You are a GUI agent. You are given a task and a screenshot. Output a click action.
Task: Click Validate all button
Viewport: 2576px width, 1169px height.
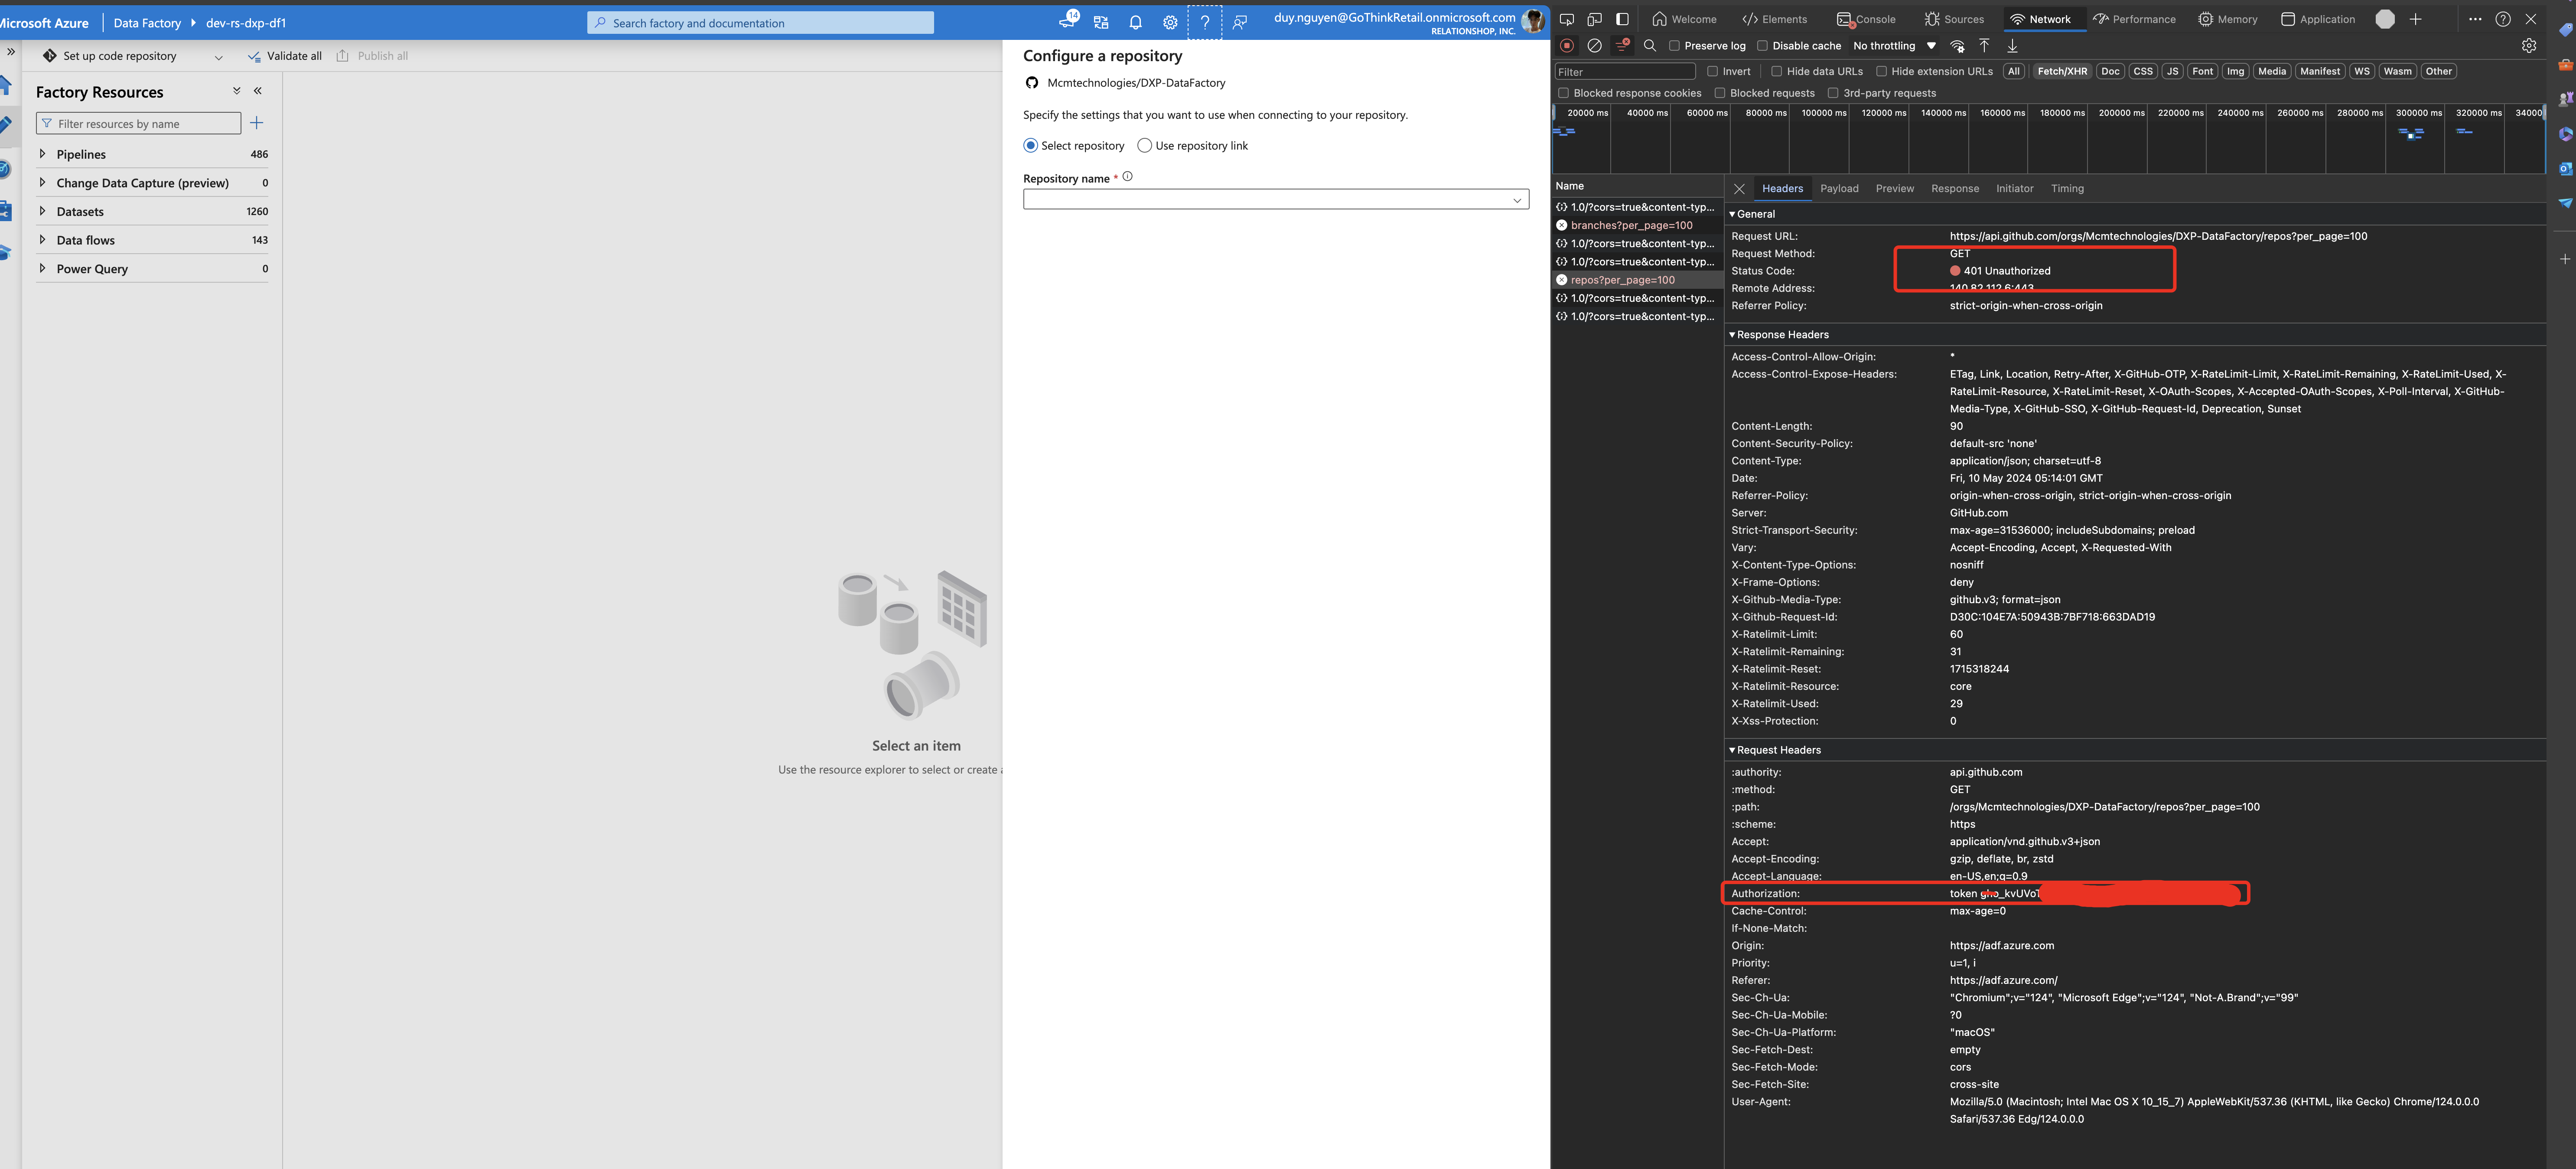click(285, 56)
